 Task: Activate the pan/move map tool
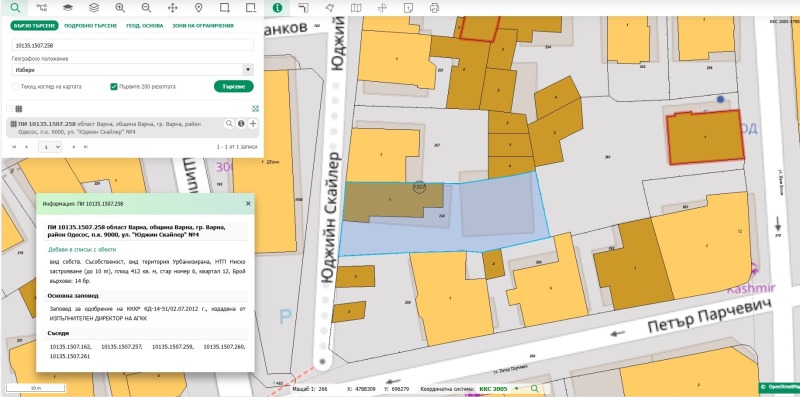click(x=172, y=8)
